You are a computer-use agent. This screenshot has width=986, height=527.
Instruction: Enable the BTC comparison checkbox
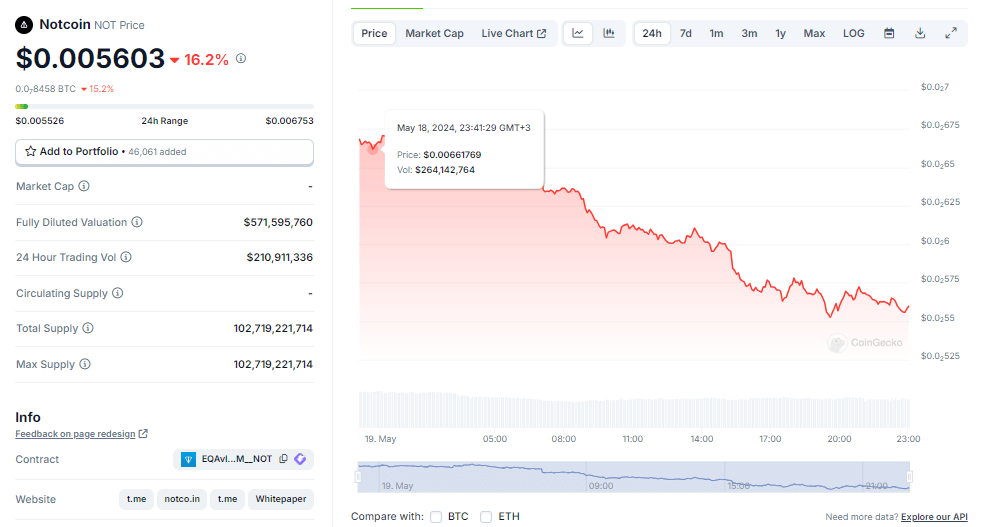click(436, 517)
